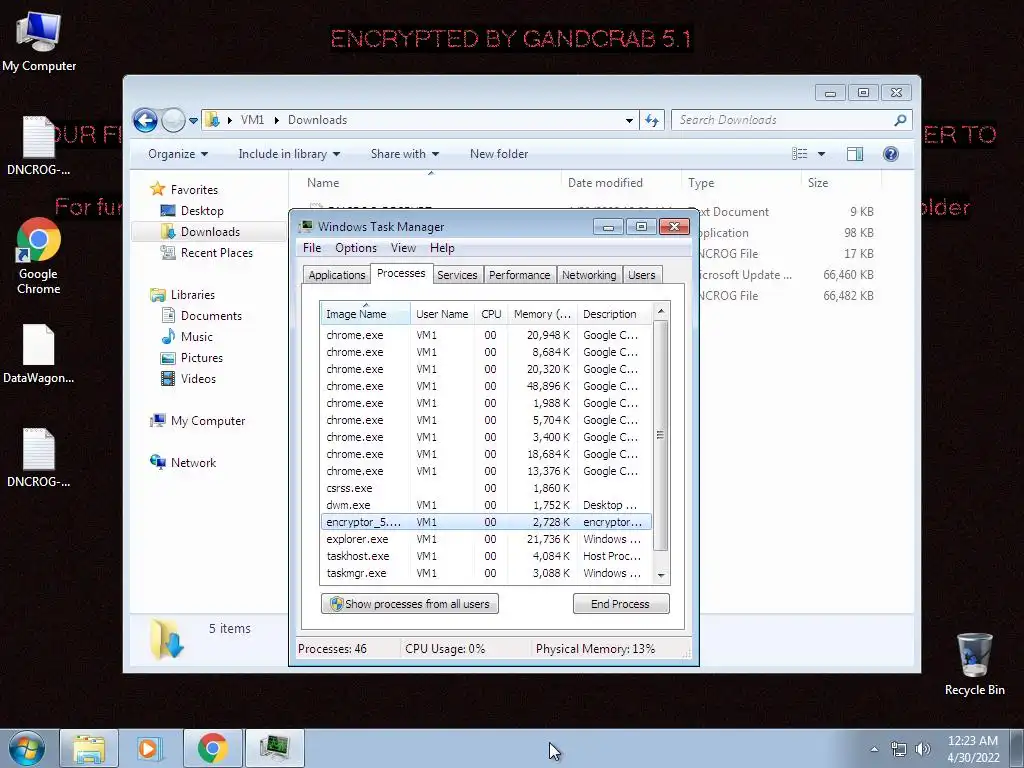Image resolution: width=1024 pixels, height=768 pixels.
Task: Open Task Manager Help menu
Action: [x=442, y=248]
